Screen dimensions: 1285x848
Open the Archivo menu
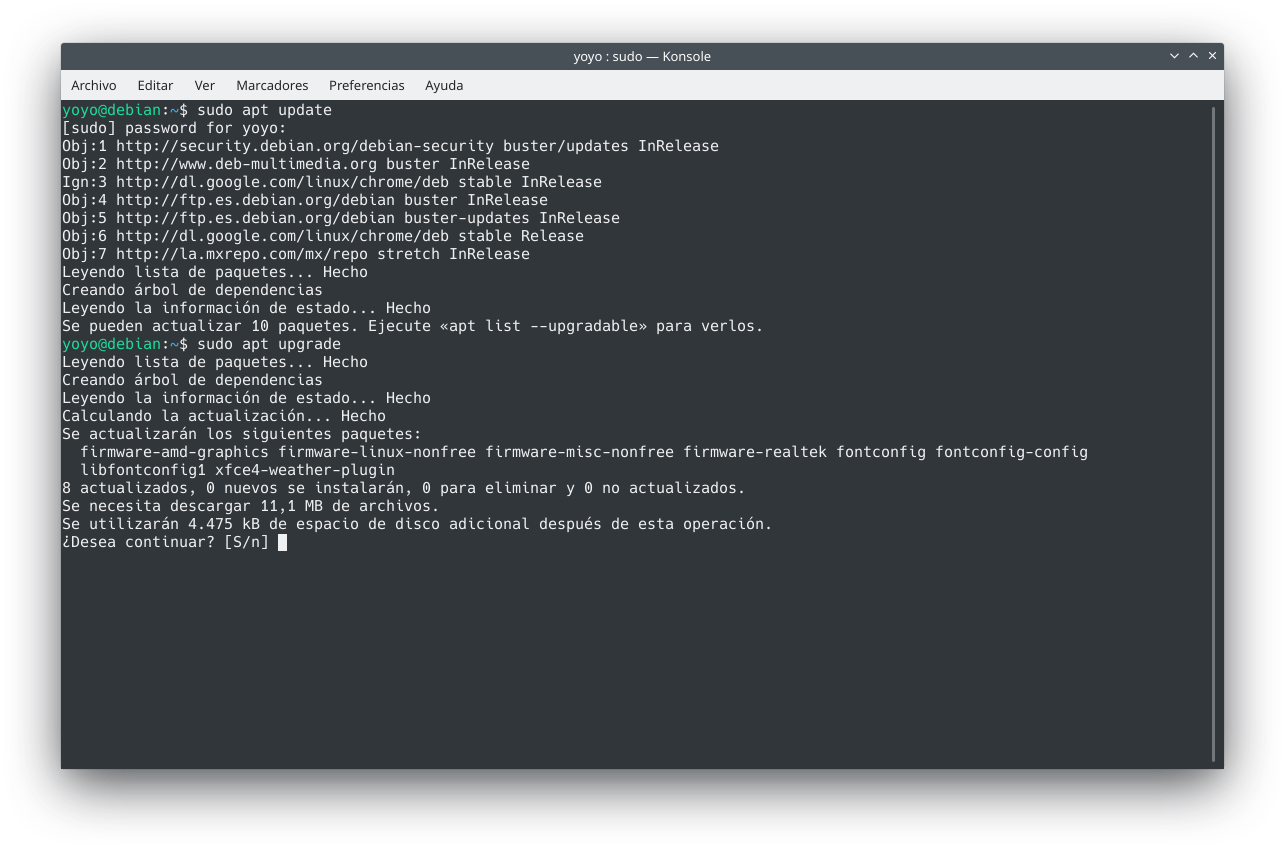pyautogui.click(x=93, y=85)
